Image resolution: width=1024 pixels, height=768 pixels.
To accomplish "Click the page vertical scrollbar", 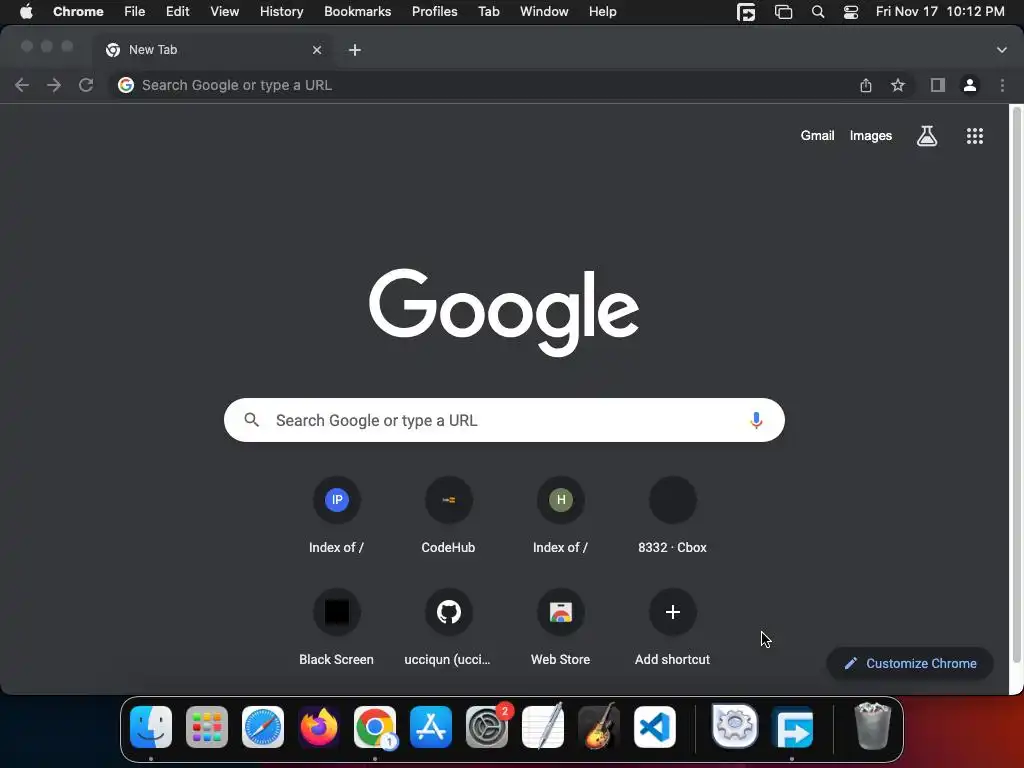I will pos(1016,385).
